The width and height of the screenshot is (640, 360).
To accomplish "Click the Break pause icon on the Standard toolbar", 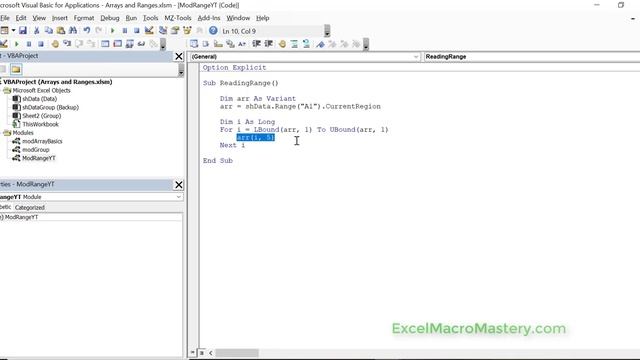I will [x=125, y=31].
